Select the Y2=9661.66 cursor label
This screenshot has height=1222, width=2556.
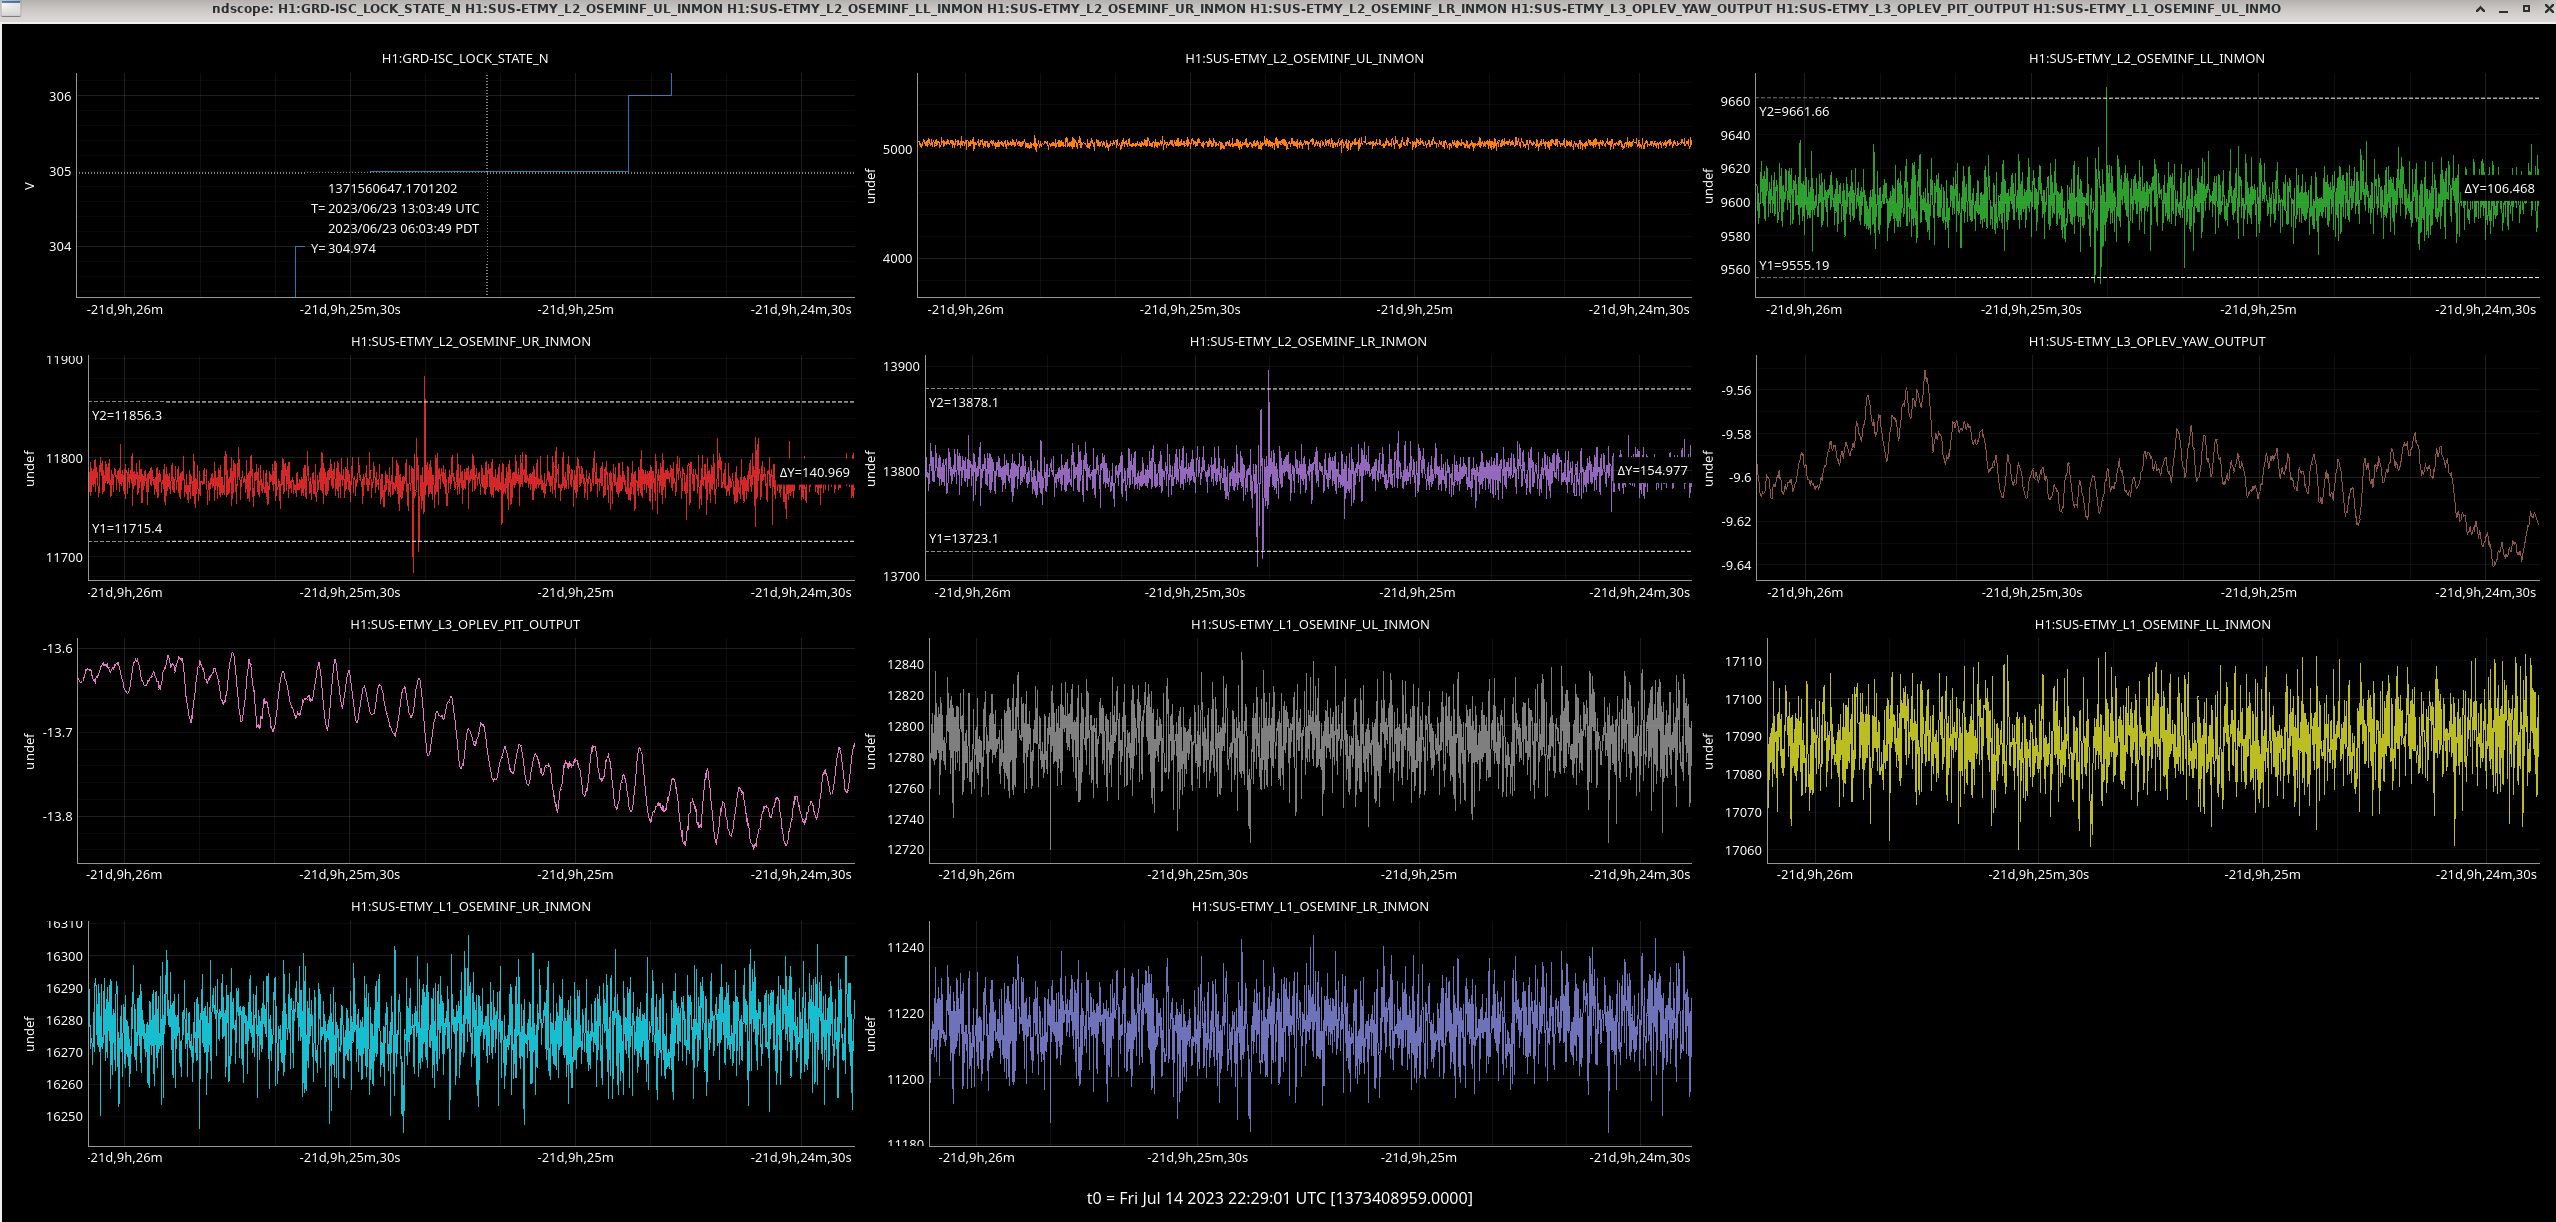(x=1794, y=112)
